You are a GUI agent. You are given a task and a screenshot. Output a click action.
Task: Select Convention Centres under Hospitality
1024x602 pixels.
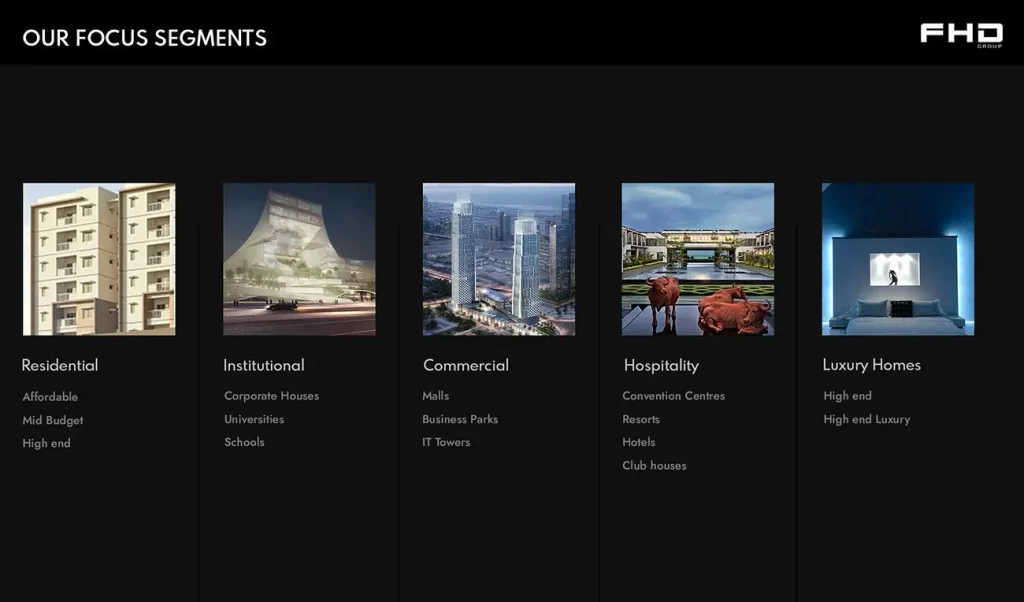[x=673, y=396]
